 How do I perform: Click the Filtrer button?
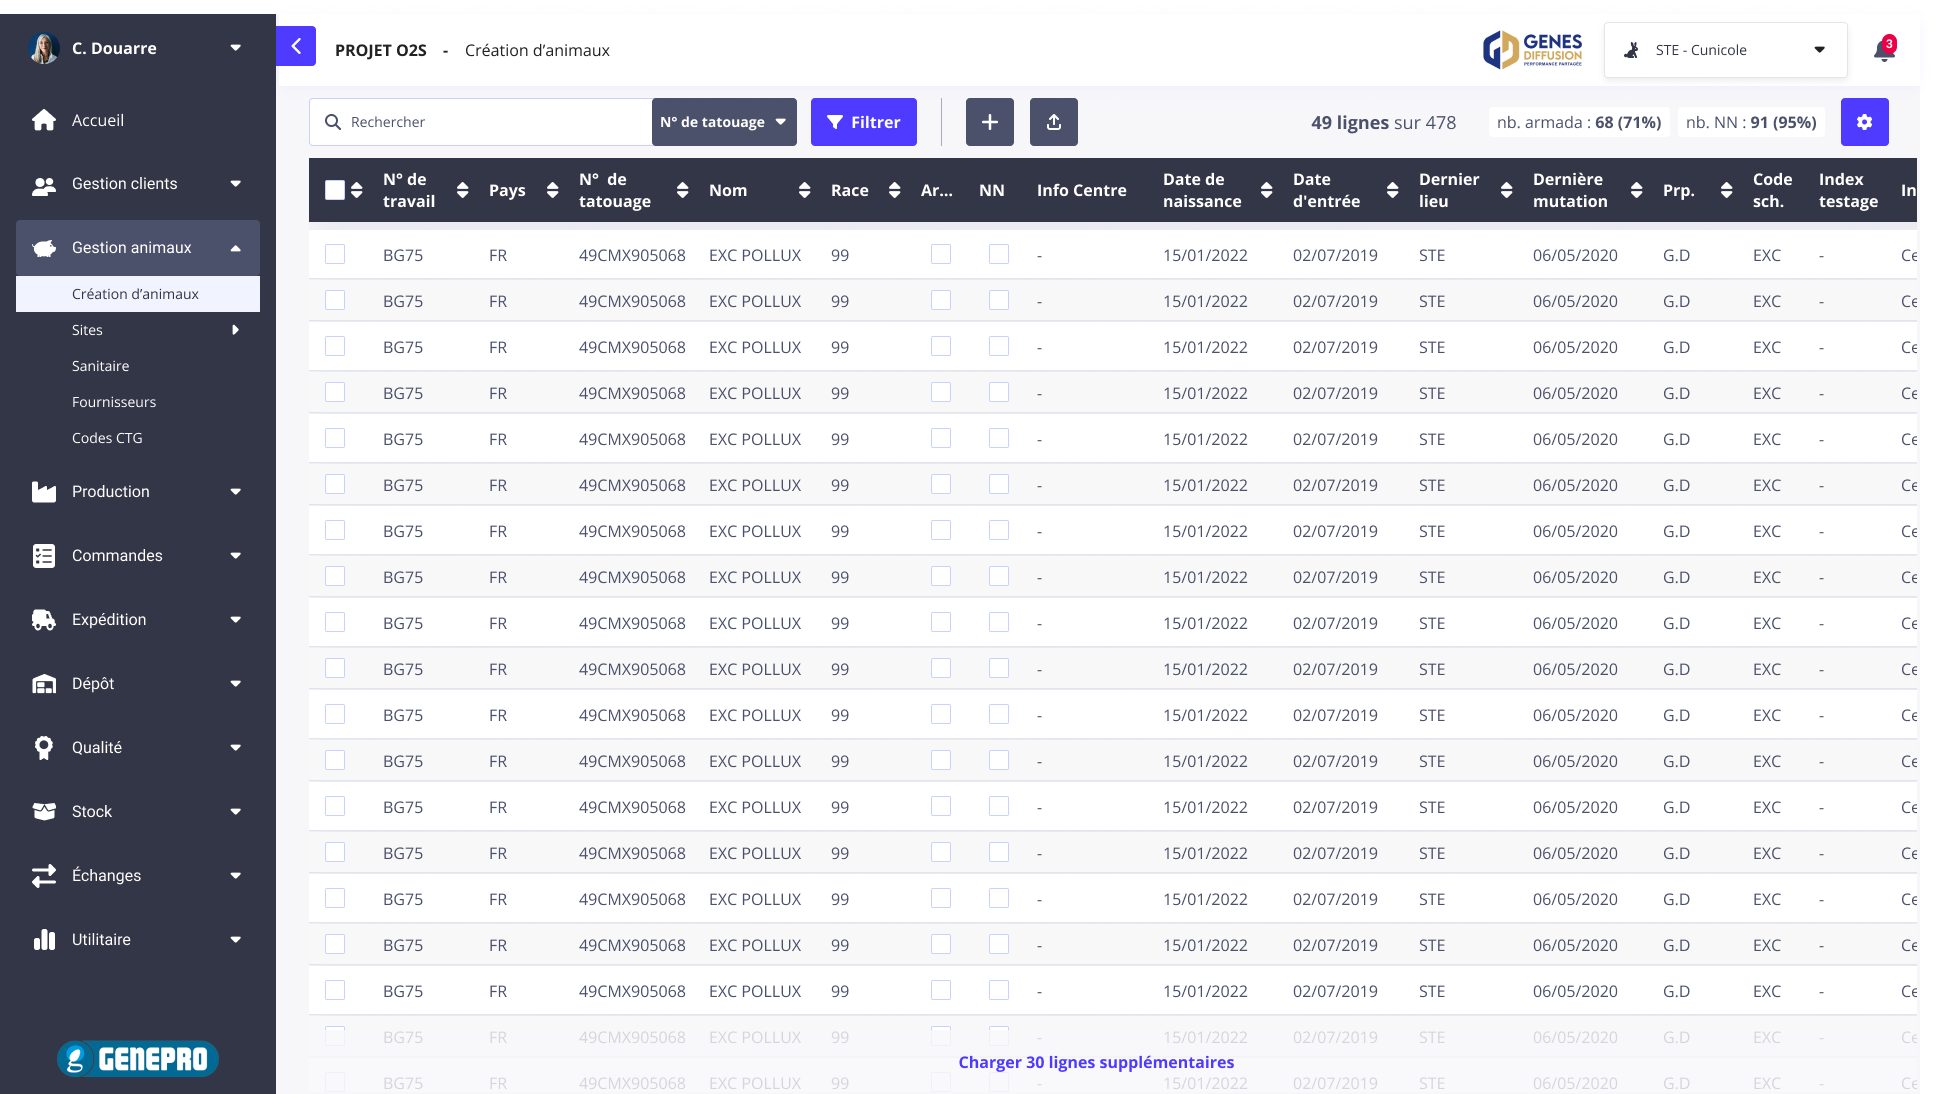pos(863,122)
